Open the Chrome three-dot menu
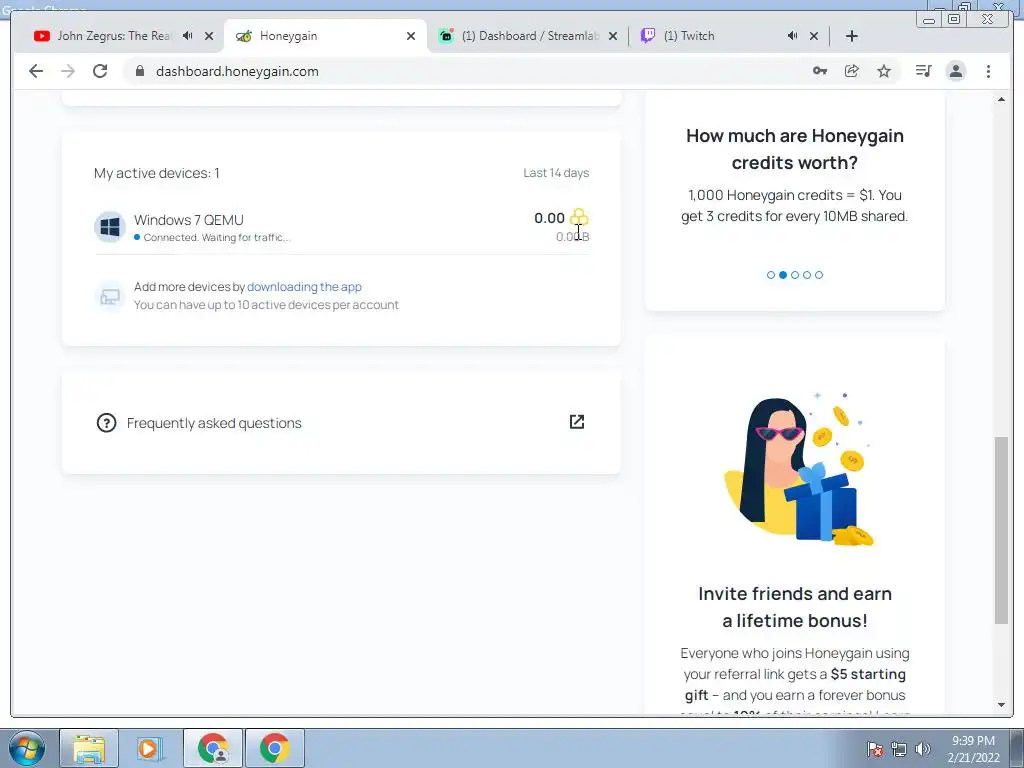The height and width of the screenshot is (768, 1024). (x=988, y=71)
